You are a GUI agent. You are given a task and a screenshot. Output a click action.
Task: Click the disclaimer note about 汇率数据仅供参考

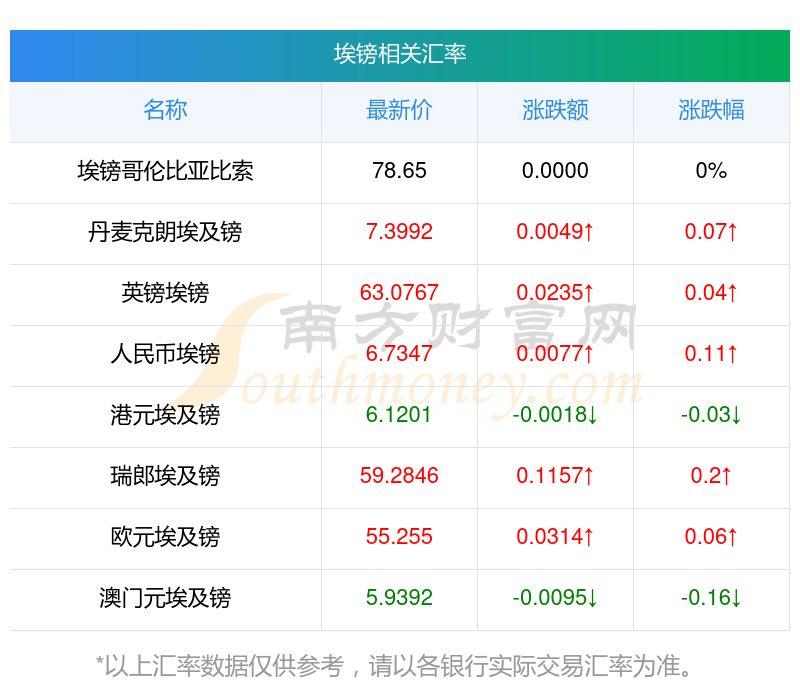pyautogui.click(x=394, y=666)
